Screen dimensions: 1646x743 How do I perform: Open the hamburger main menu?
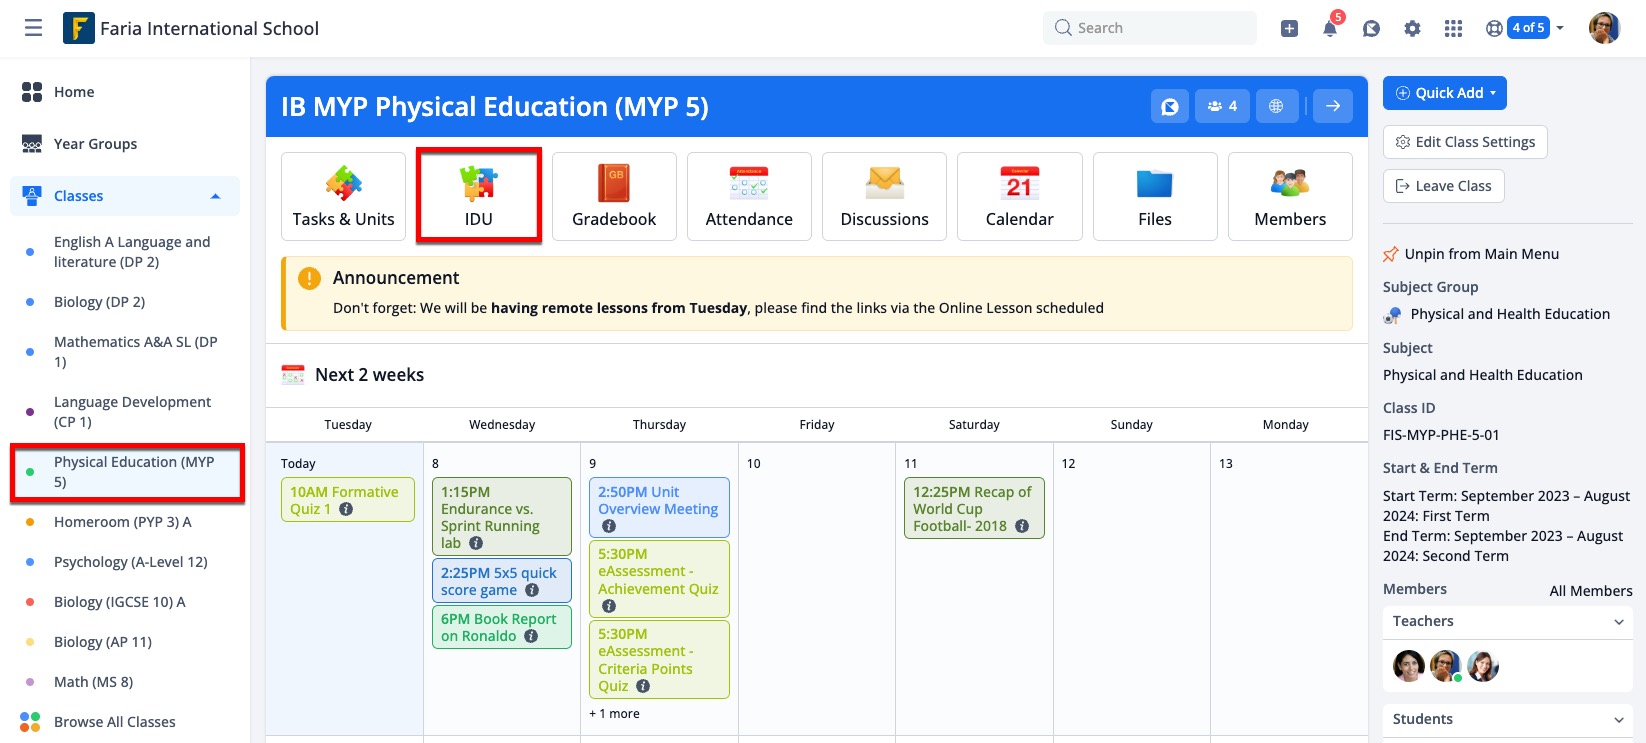pyautogui.click(x=33, y=28)
